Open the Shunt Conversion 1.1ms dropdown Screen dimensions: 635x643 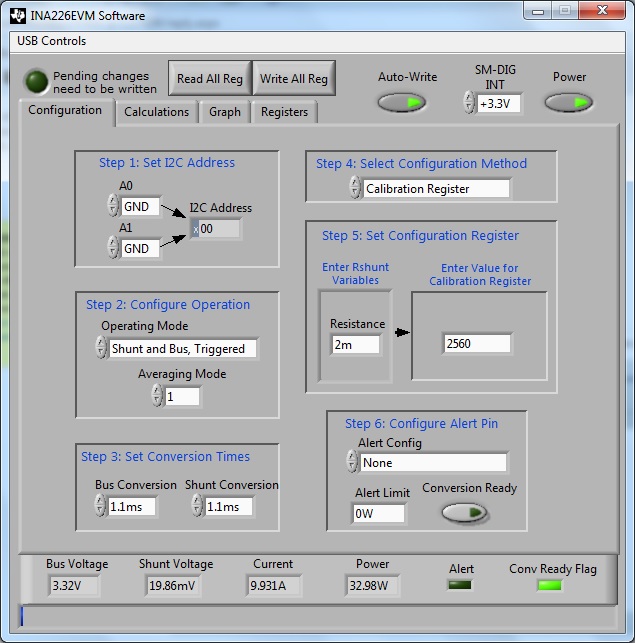pos(229,506)
